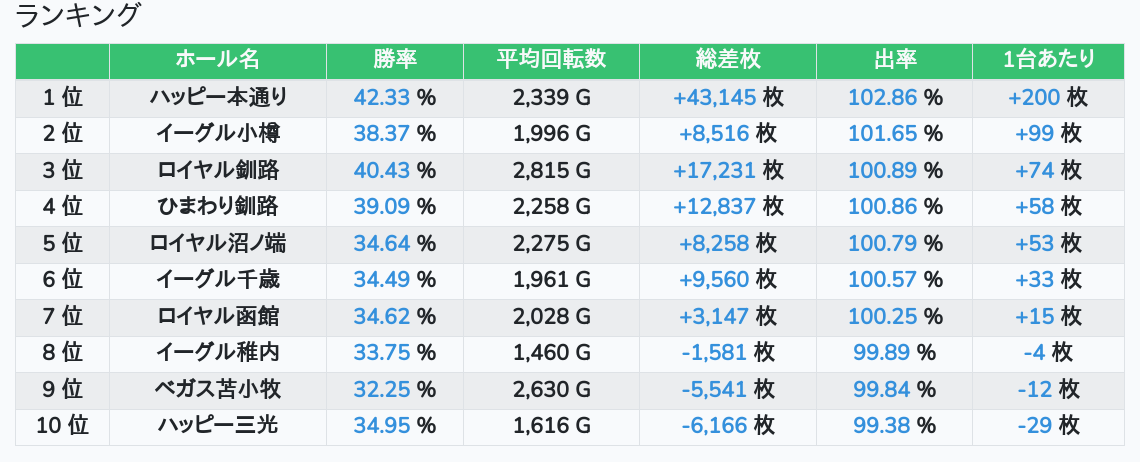
Task: Sort by the 勝率 column header
Action: [x=394, y=60]
